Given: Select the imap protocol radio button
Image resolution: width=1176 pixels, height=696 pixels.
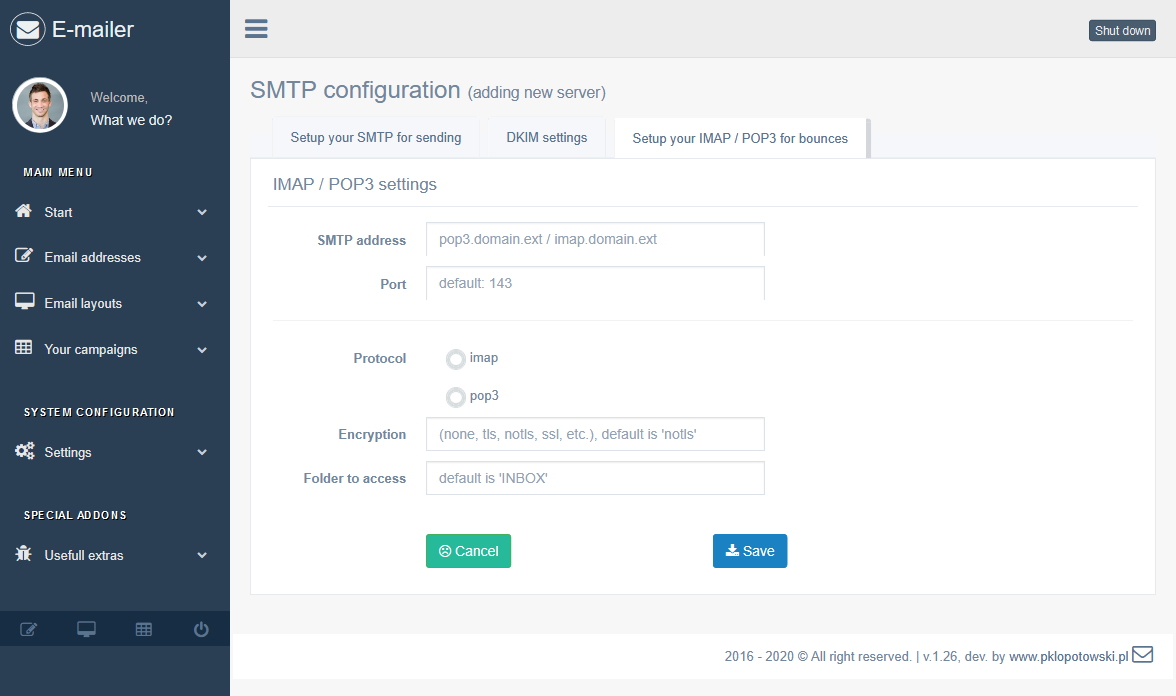Looking at the screenshot, I should 456,359.
